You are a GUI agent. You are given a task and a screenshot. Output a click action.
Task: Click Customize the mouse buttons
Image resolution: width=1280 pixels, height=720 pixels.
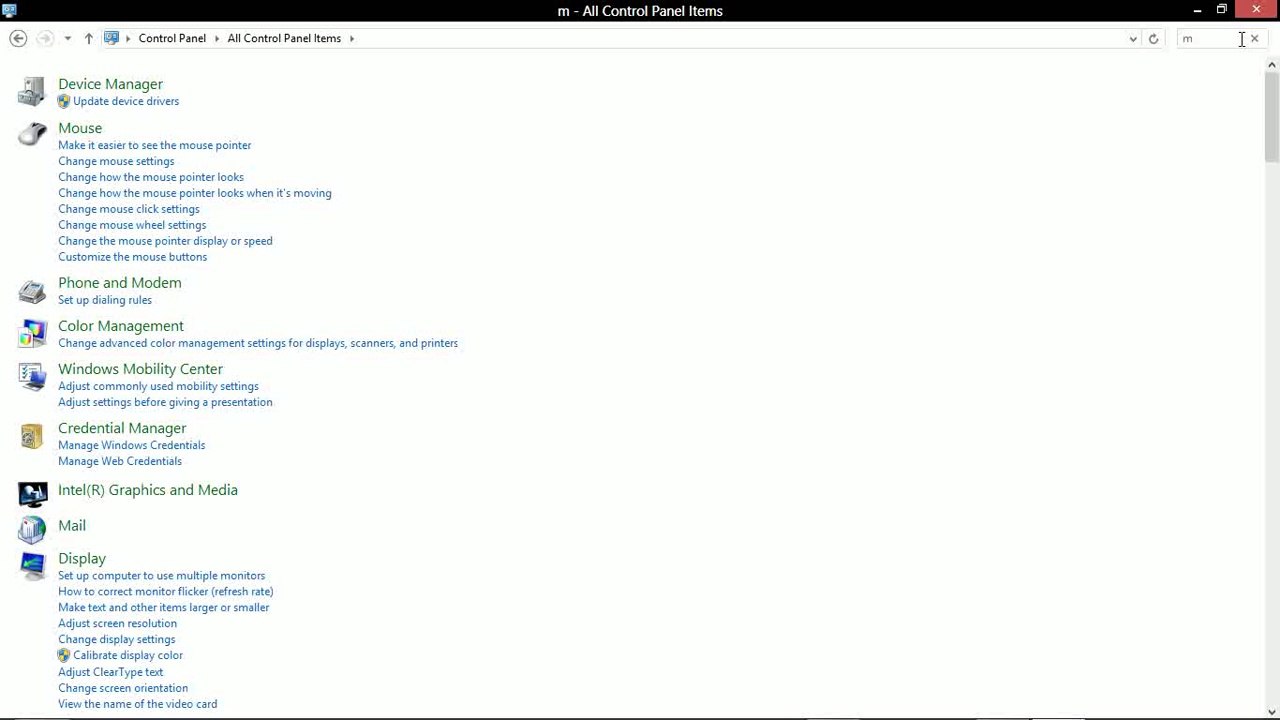(133, 257)
